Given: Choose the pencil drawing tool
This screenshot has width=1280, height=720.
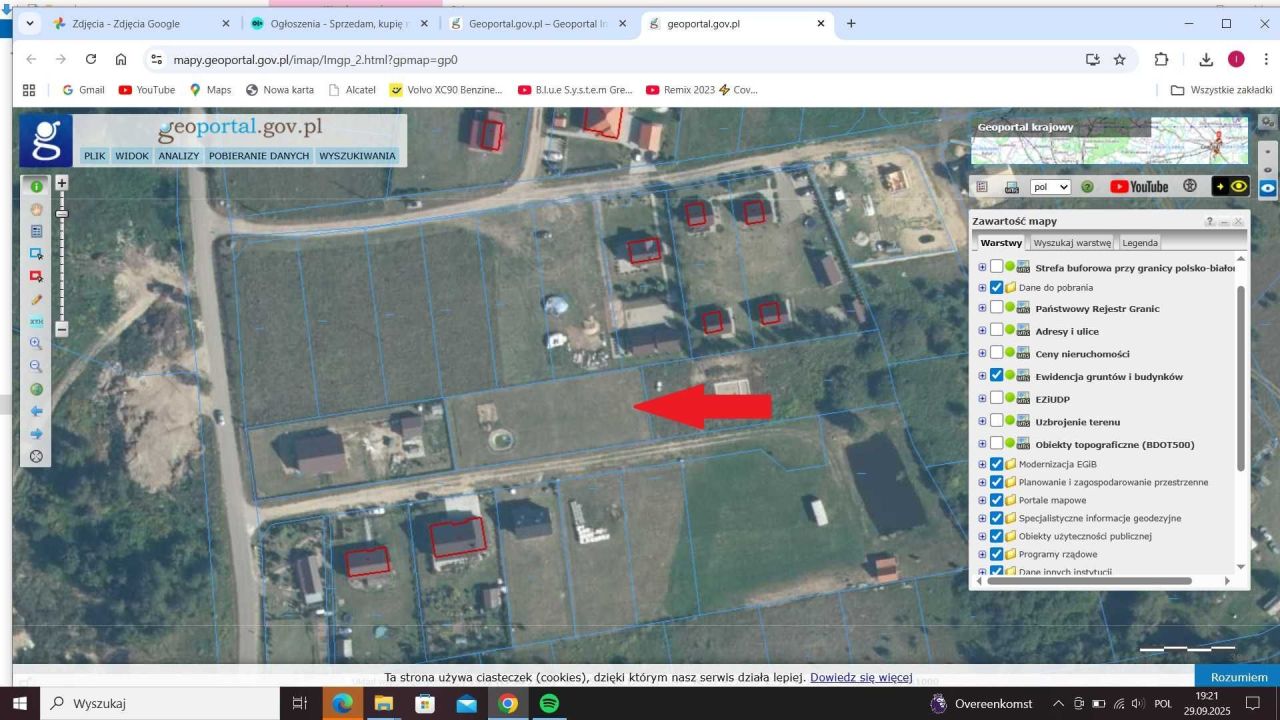Looking at the screenshot, I should pyautogui.click(x=37, y=299).
